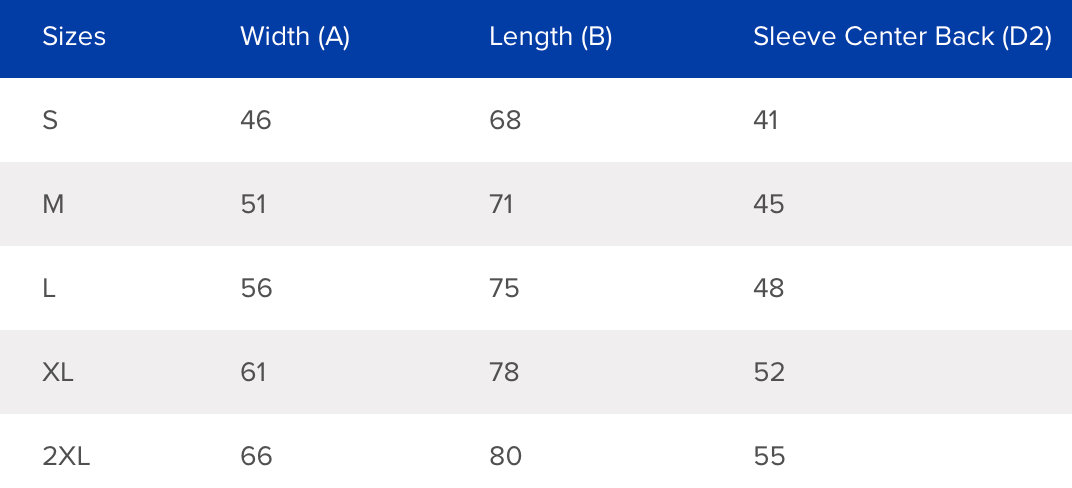Click length value 71 for size M
Screen dimensions: 1072x488
[x=501, y=205]
